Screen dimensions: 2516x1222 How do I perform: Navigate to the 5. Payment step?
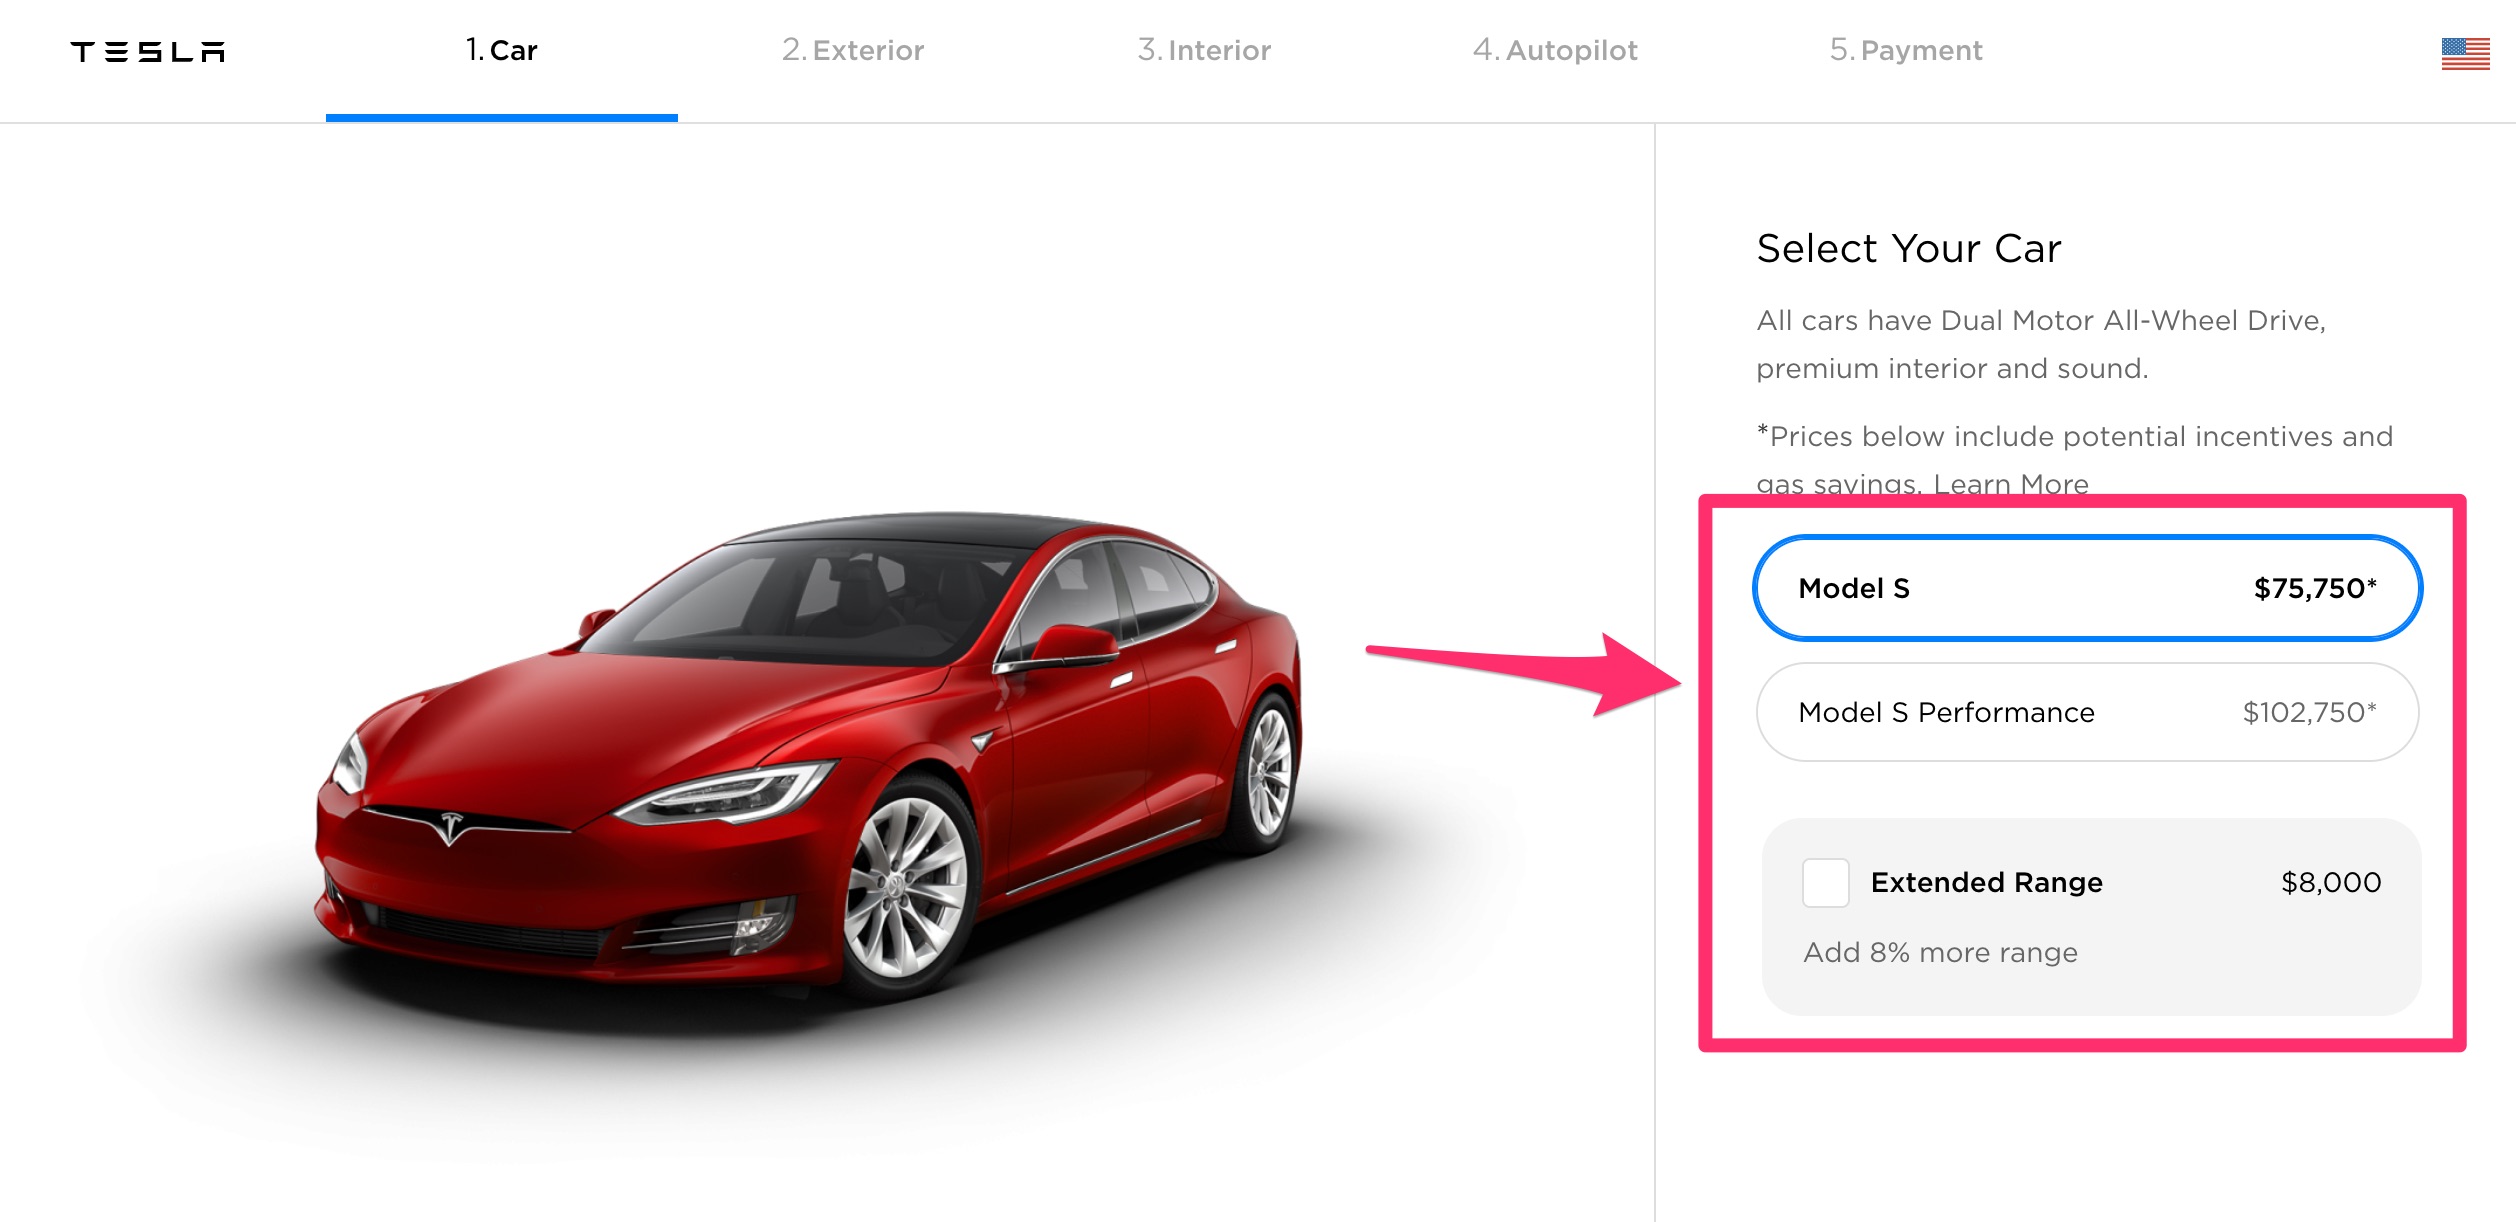[1906, 50]
